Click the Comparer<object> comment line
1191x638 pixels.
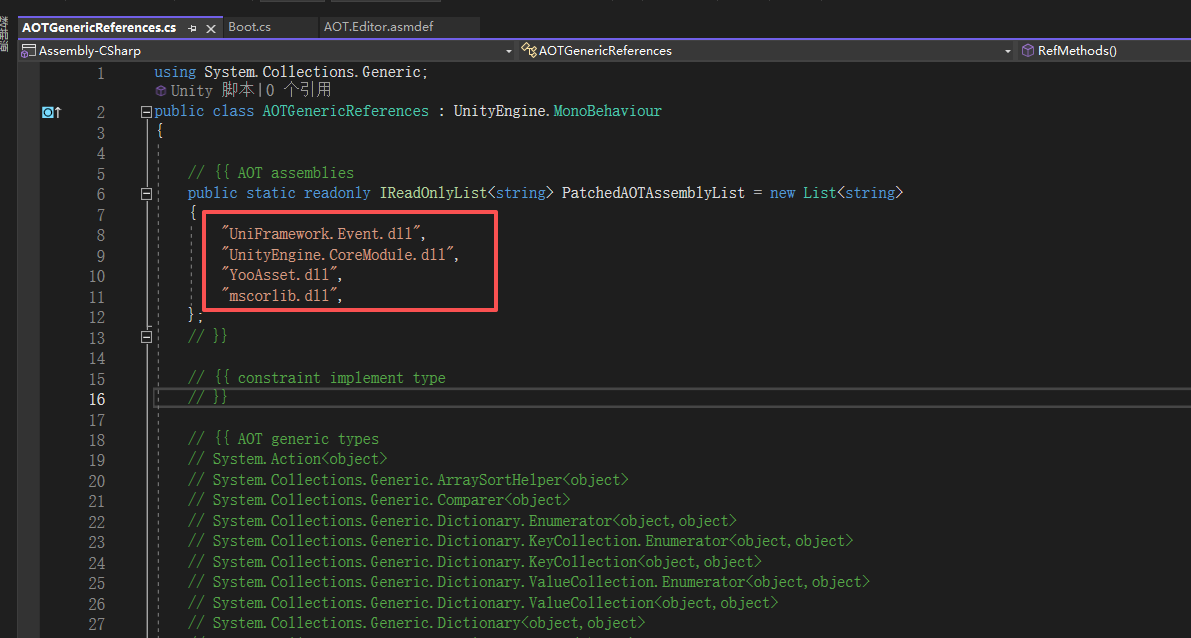coord(379,501)
